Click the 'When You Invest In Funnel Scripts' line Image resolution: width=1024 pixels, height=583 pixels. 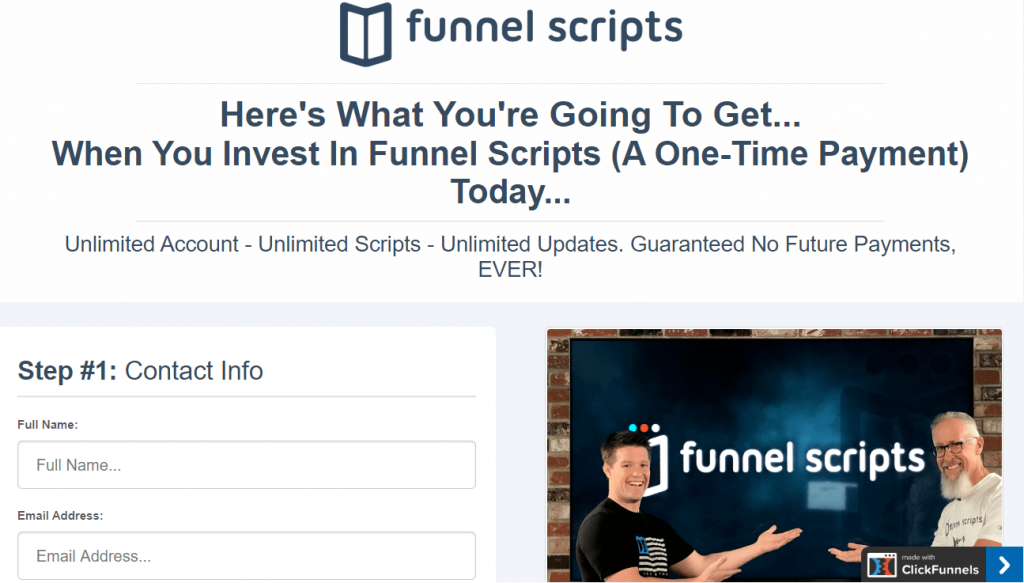pyautogui.click(x=510, y=154)
